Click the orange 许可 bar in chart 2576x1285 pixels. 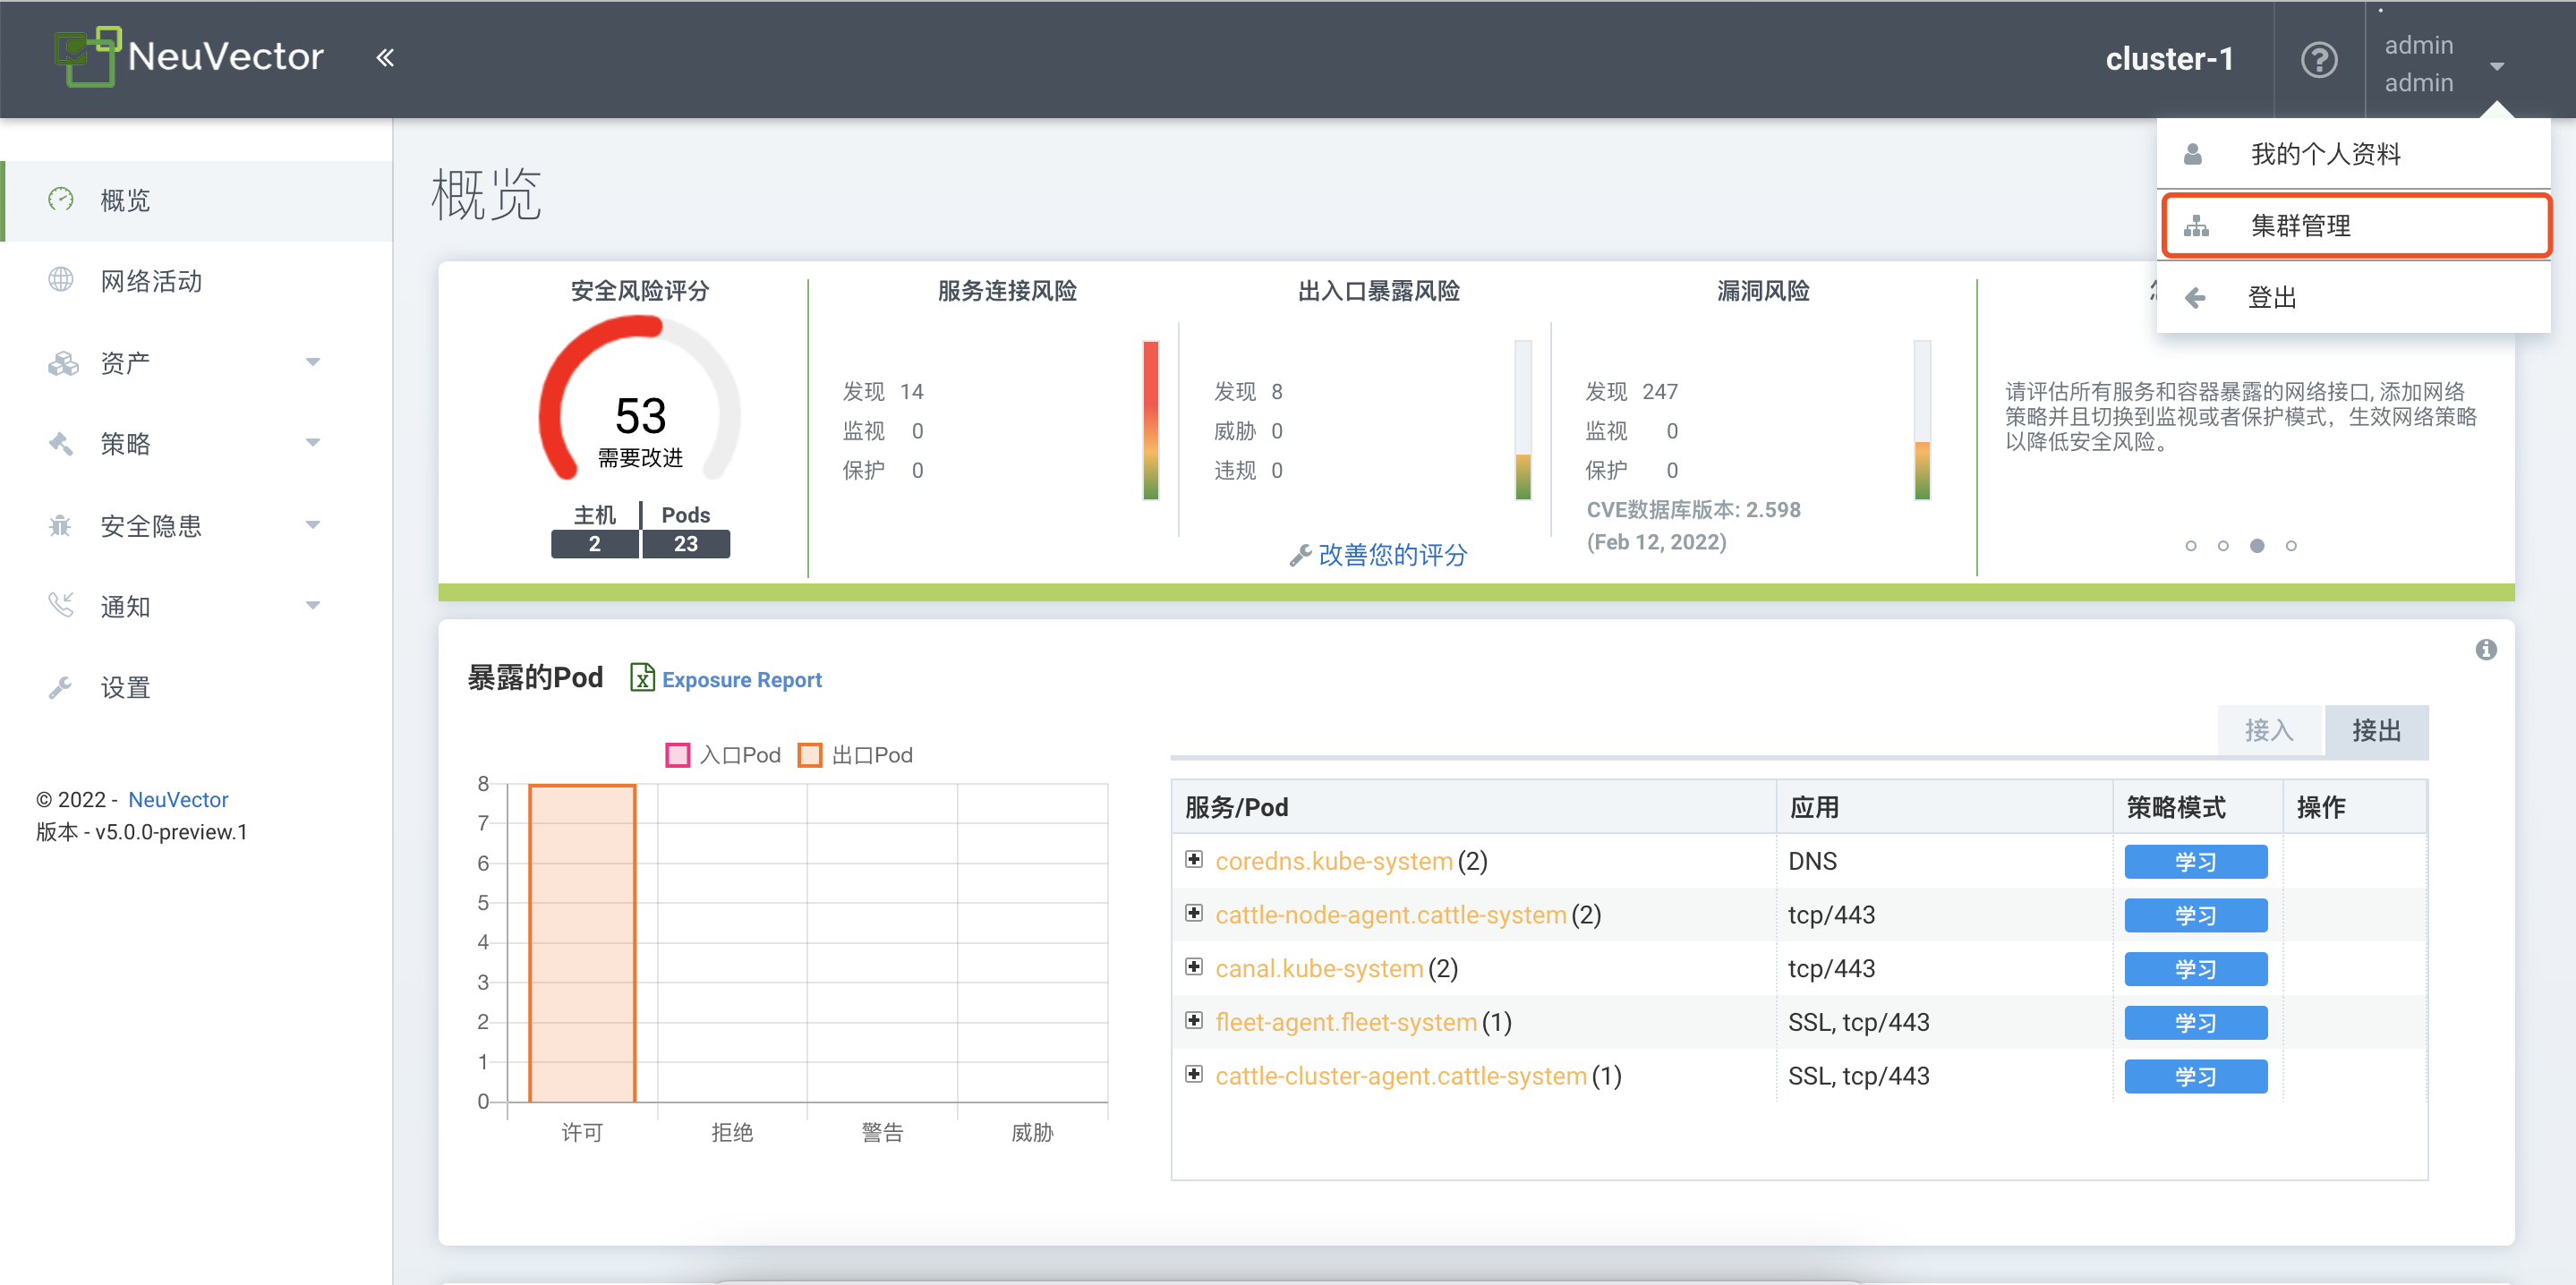(x=582, y=942)
